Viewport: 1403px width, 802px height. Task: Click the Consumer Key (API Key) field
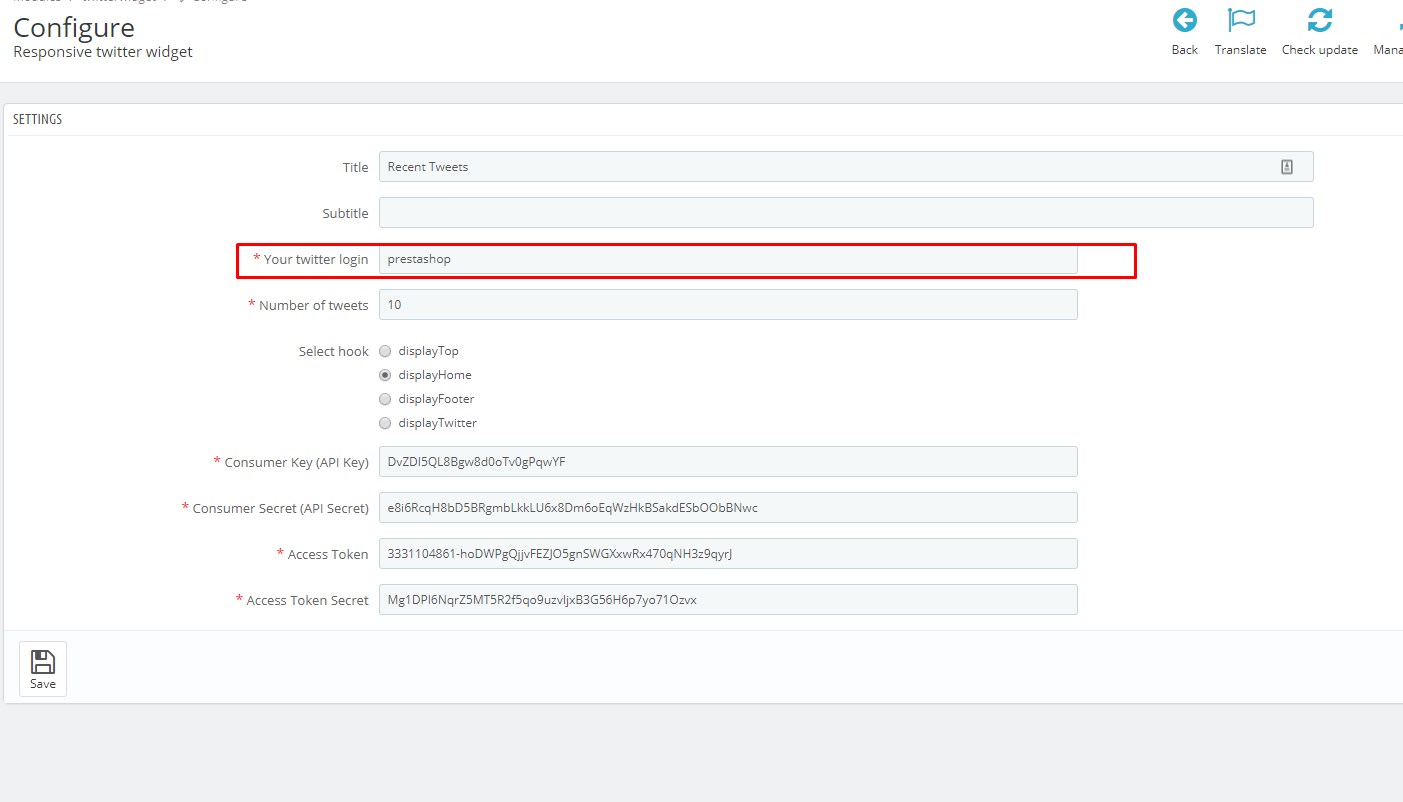727,462
